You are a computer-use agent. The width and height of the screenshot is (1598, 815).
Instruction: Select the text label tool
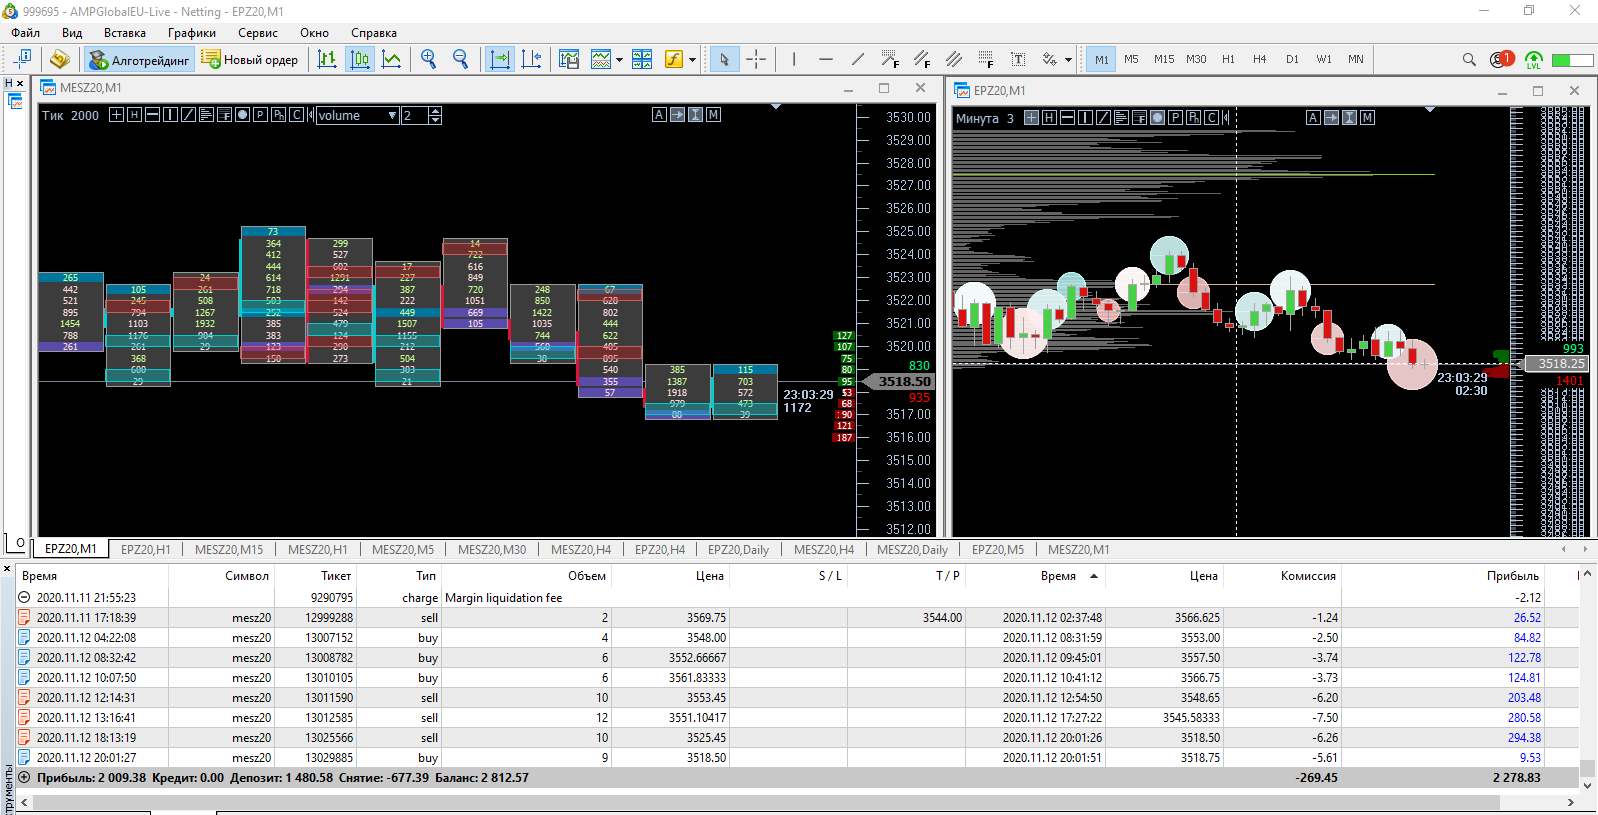(x=1018, y=59)
